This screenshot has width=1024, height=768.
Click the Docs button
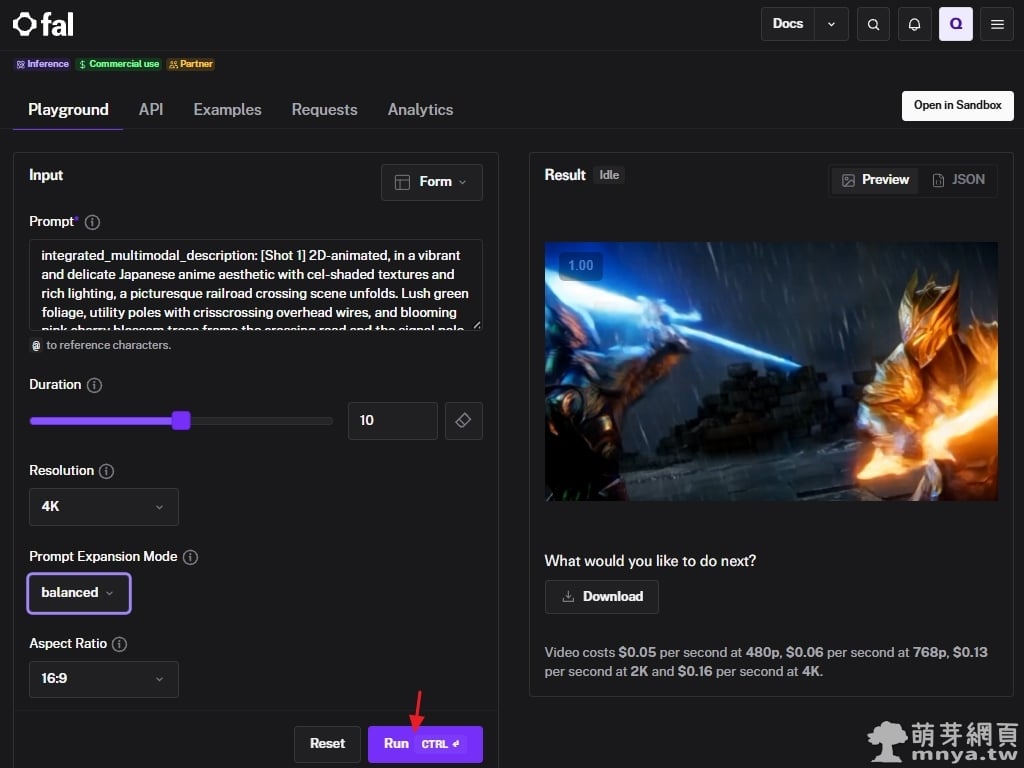point(788,24)
